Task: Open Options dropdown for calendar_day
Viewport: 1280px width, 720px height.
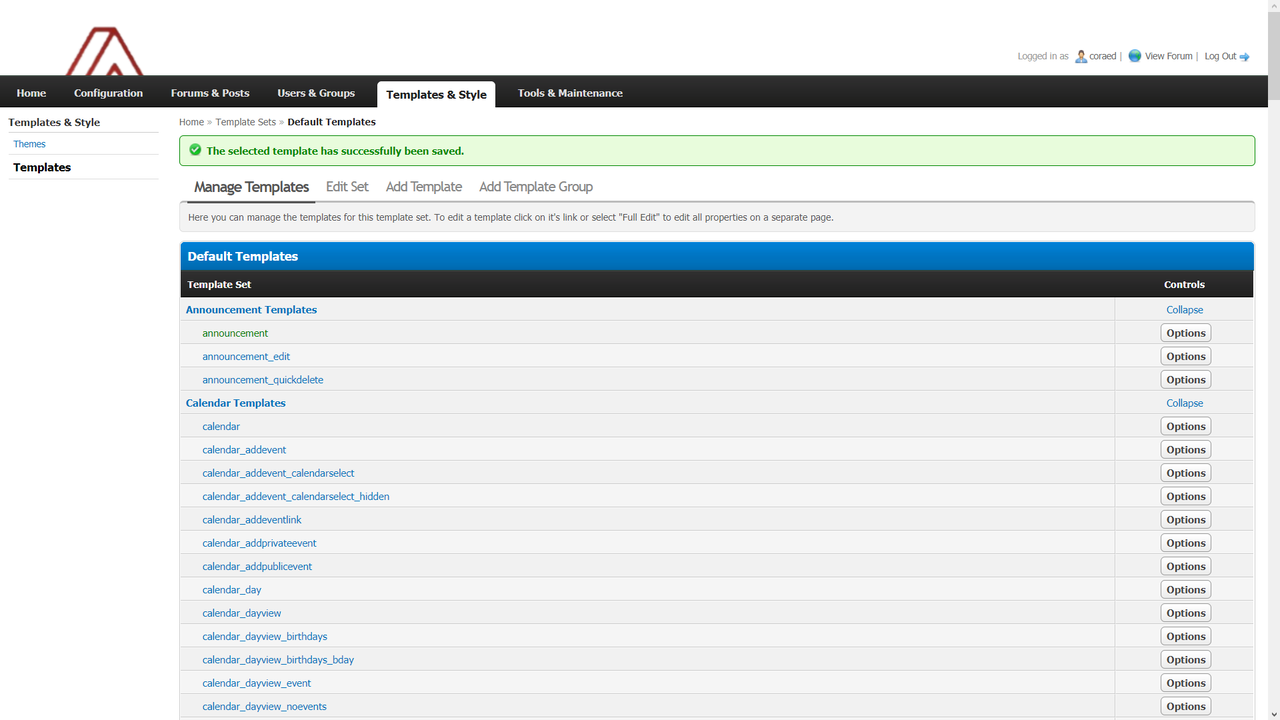Action: point(1186,590)
